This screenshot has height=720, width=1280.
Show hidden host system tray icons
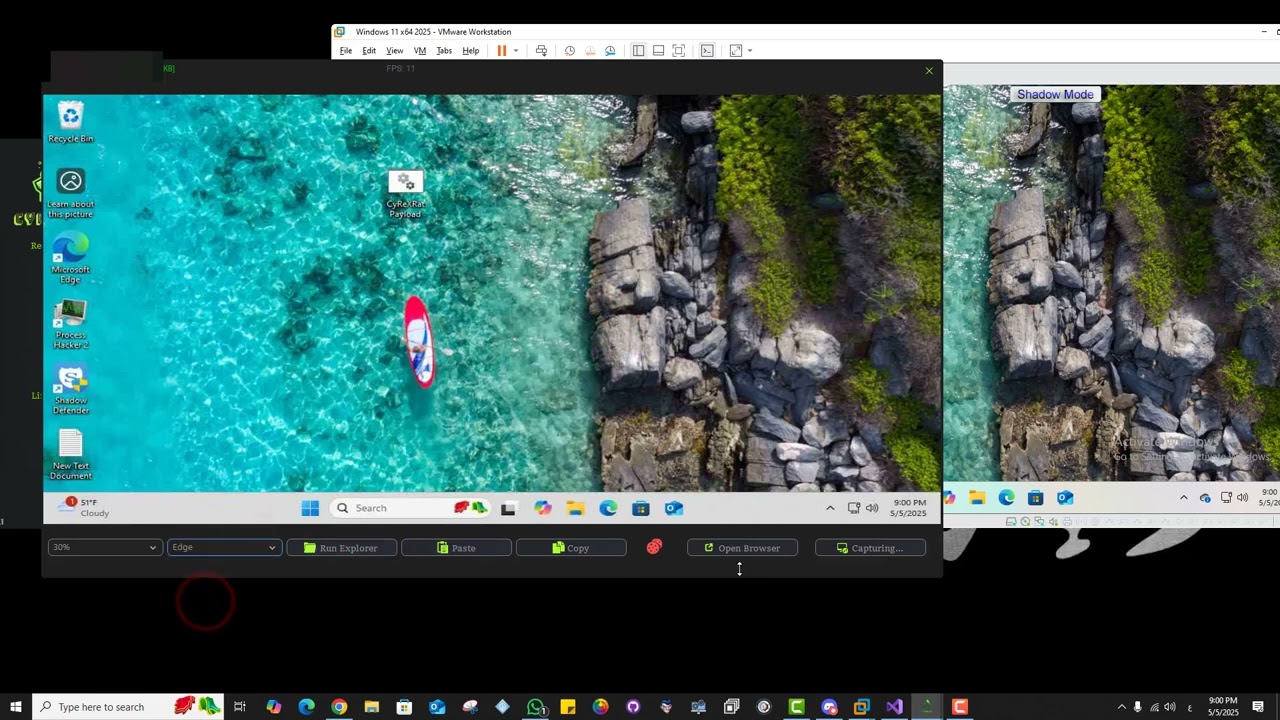tap(1121, 707)
